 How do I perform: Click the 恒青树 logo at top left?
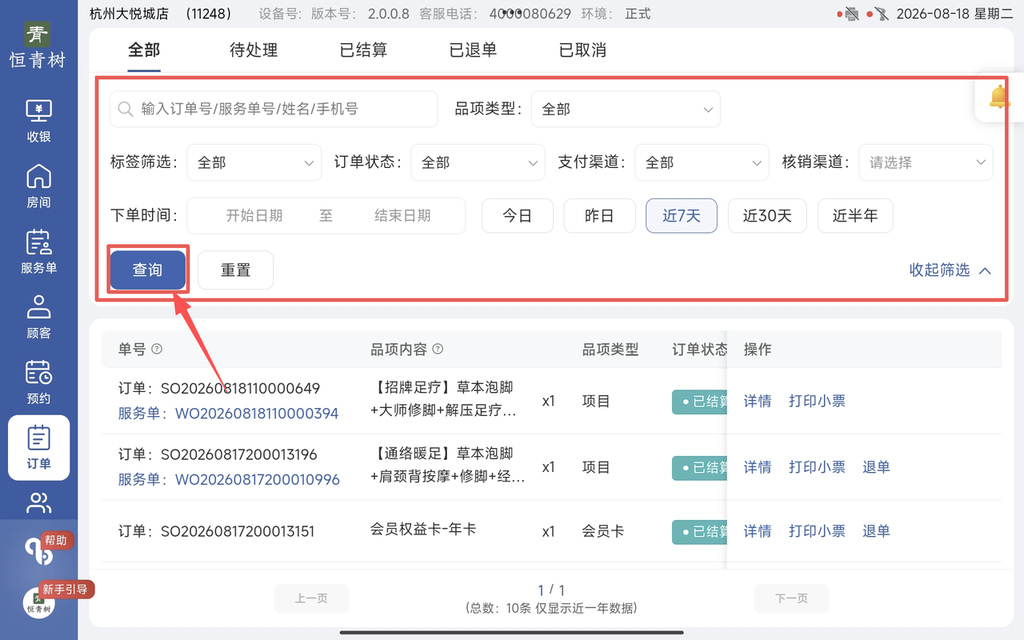coord(37,45)
